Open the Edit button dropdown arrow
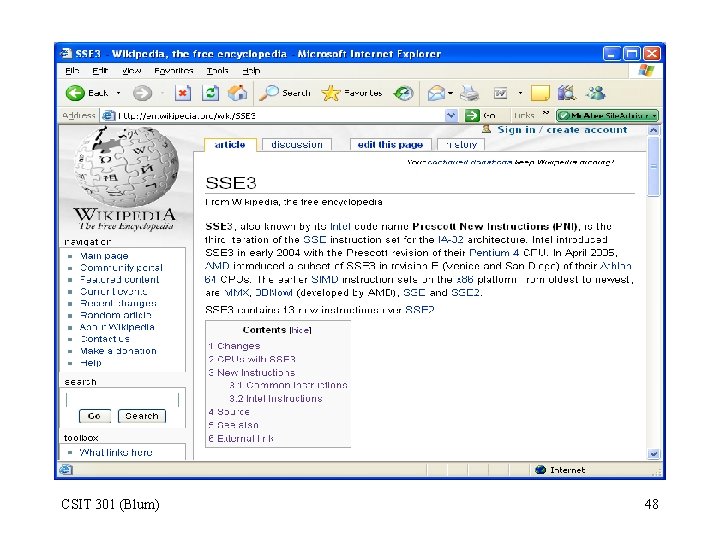 [520, 93]
